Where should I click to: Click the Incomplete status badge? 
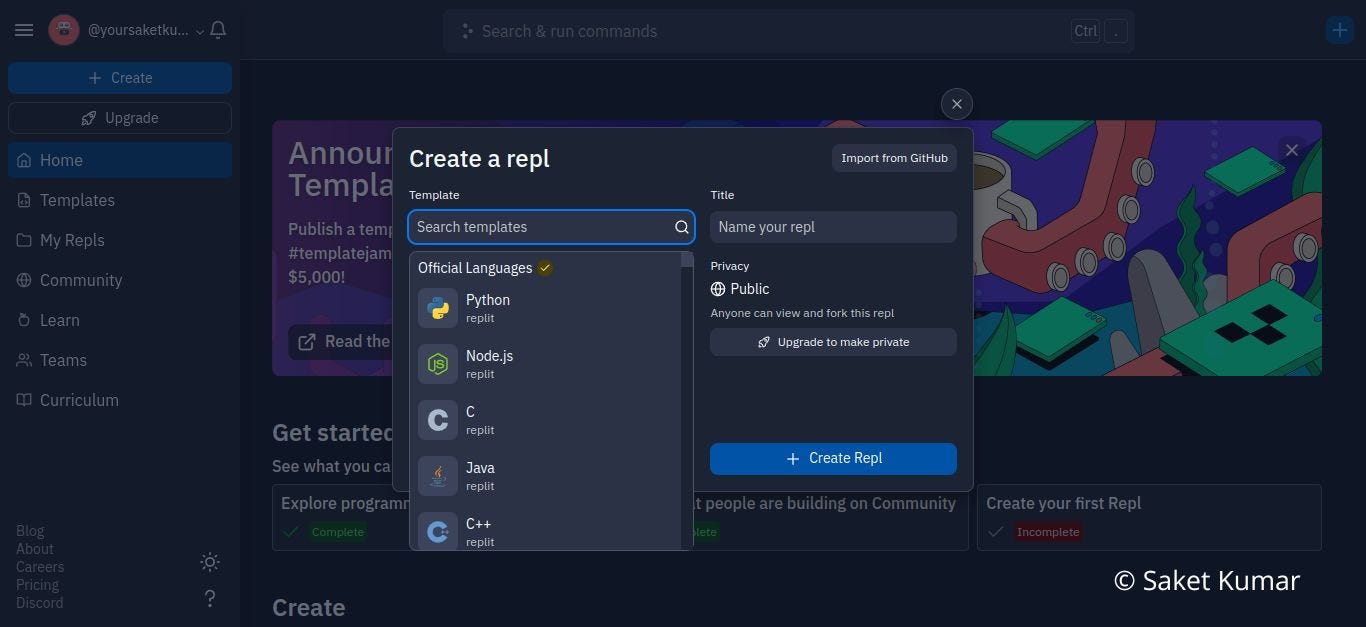tap(1048, 532)
